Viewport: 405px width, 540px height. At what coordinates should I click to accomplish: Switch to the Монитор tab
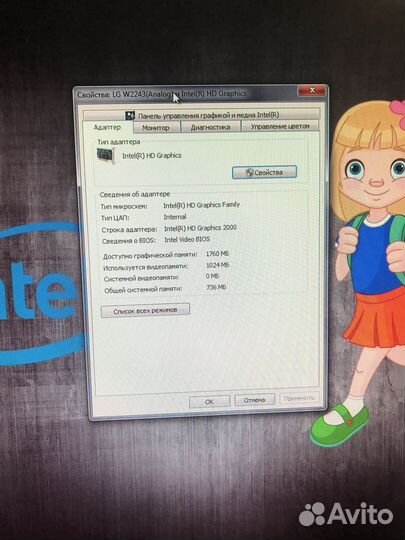coord(156,127)
